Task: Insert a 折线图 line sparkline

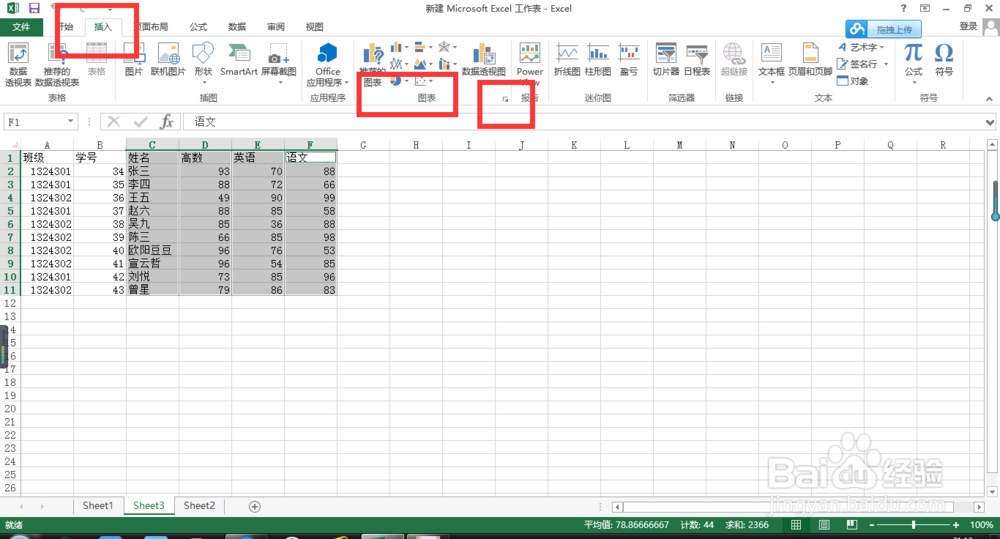Action: (567, 59)
